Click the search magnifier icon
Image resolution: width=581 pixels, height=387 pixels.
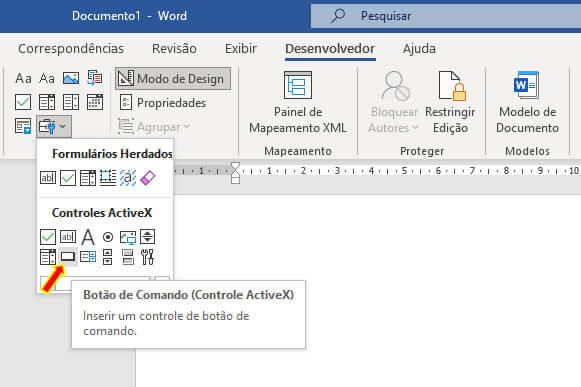click(x=338, y=16)
